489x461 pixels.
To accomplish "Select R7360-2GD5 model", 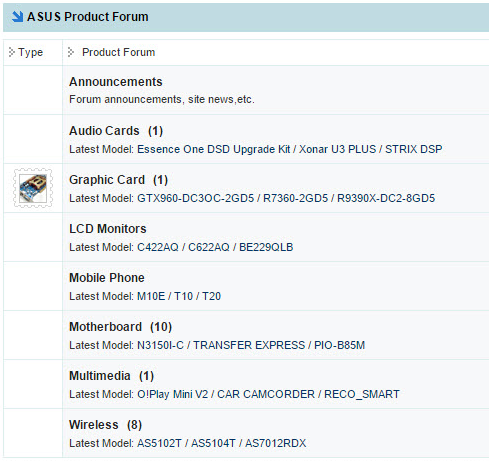I will click(296, 198).
